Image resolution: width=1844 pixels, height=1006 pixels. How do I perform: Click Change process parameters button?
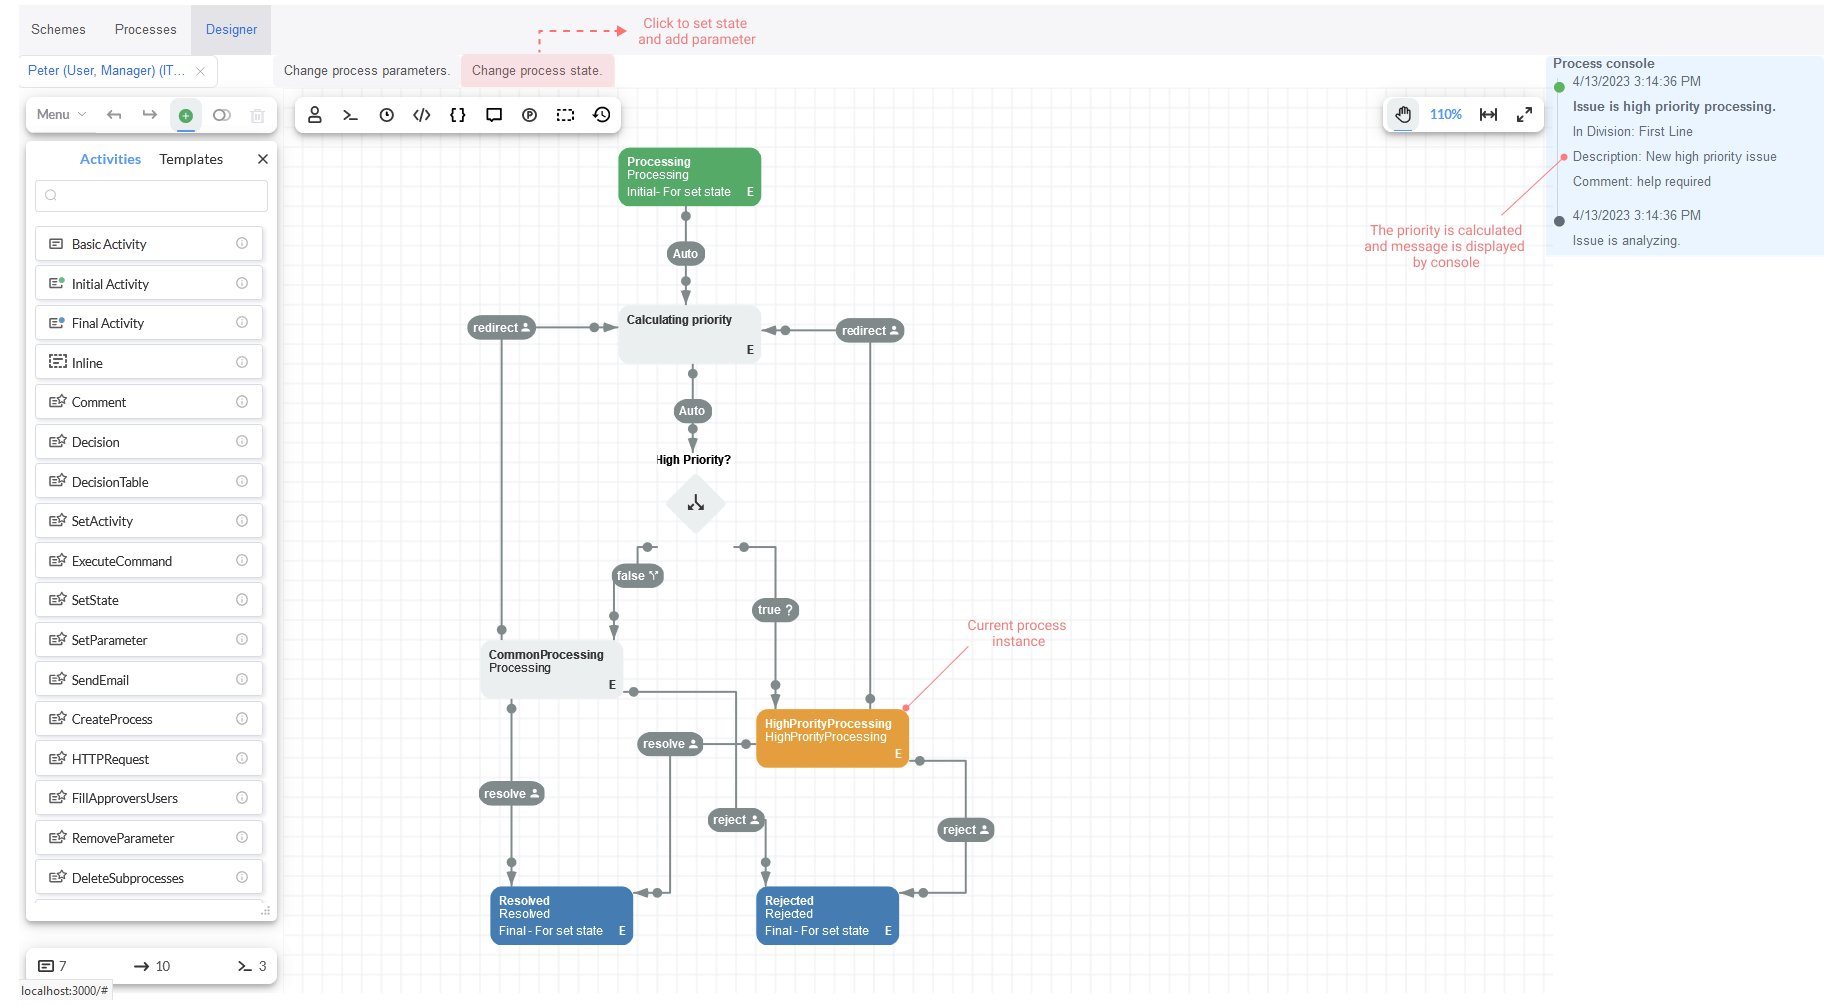click(367, 71)
